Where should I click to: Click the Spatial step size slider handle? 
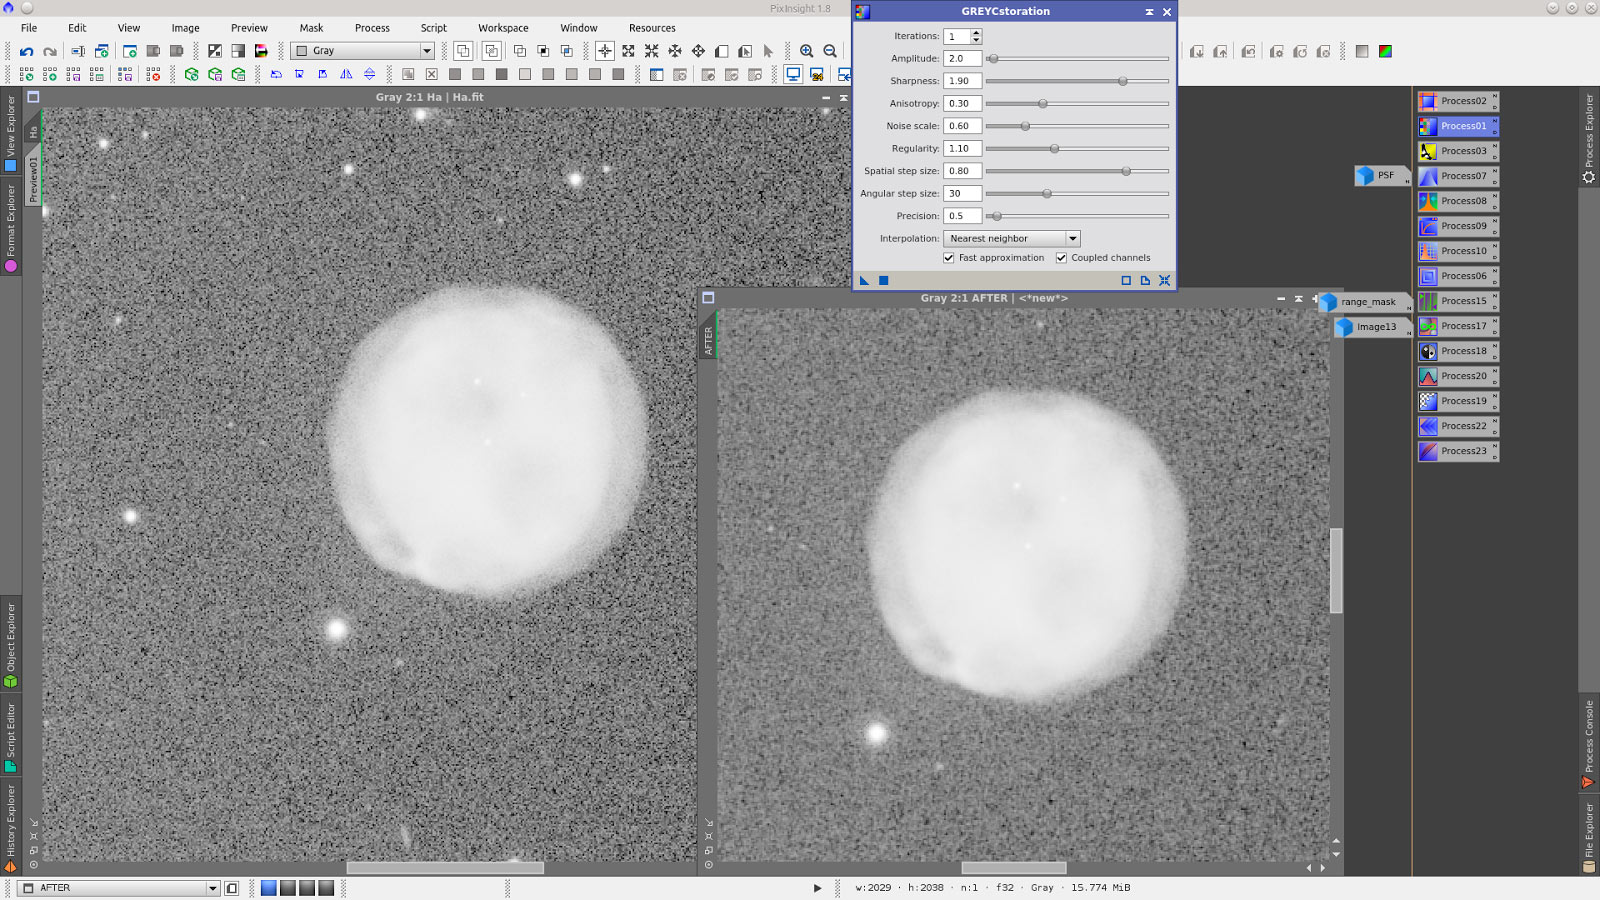1126,171
